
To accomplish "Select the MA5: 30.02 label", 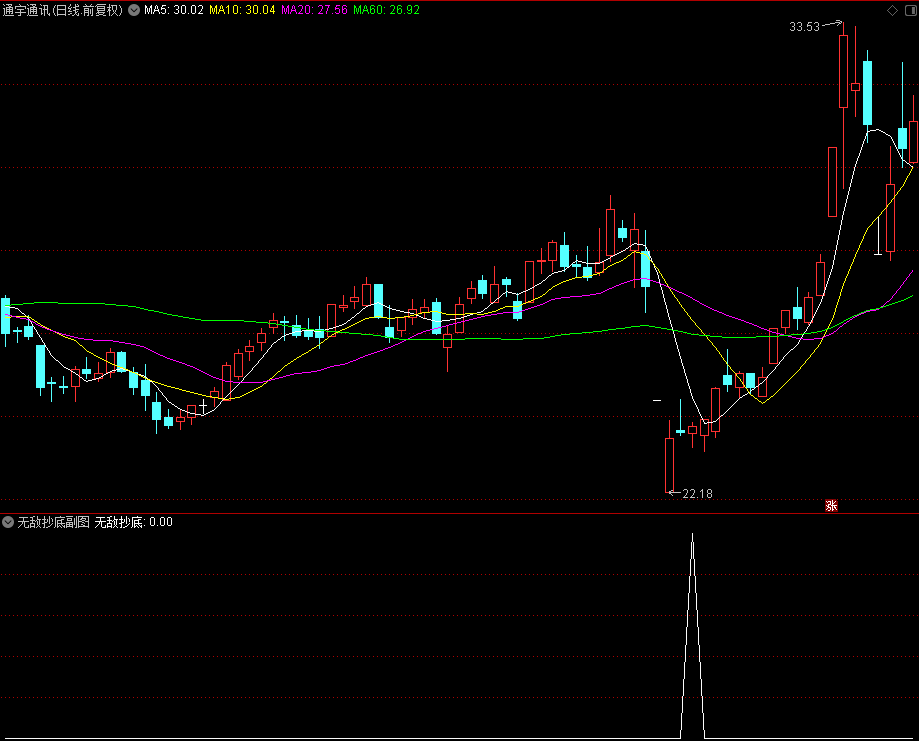I will coord(174,10).
